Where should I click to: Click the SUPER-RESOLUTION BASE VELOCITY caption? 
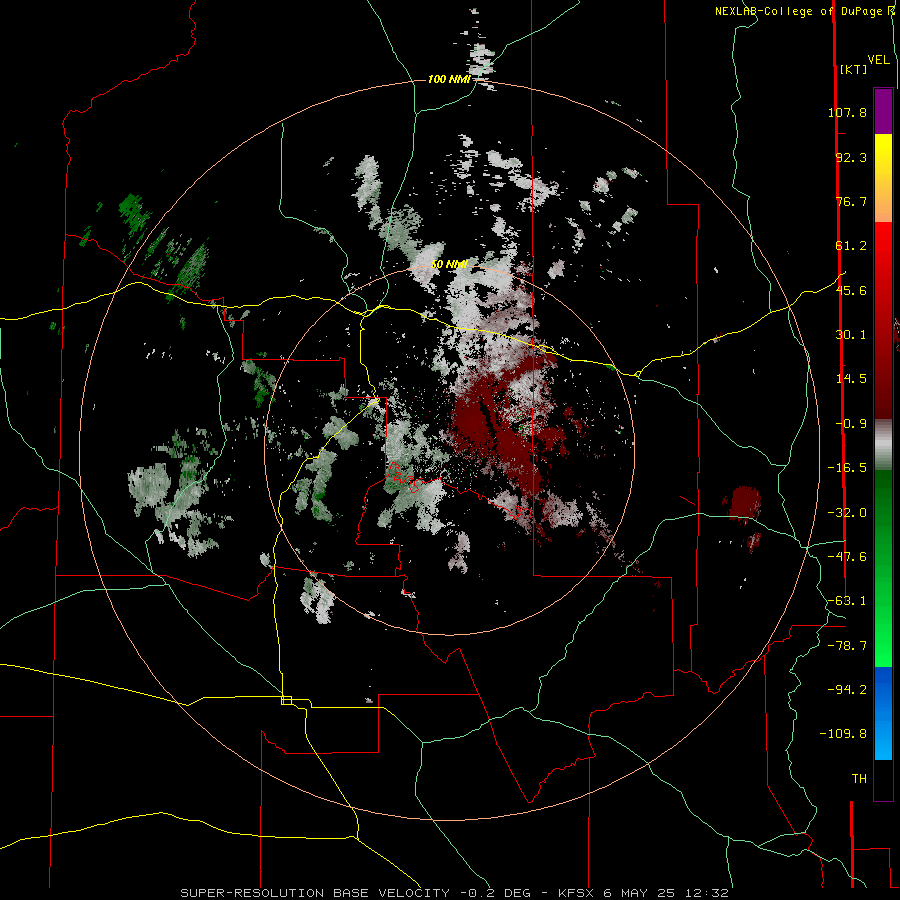(315, 893)
